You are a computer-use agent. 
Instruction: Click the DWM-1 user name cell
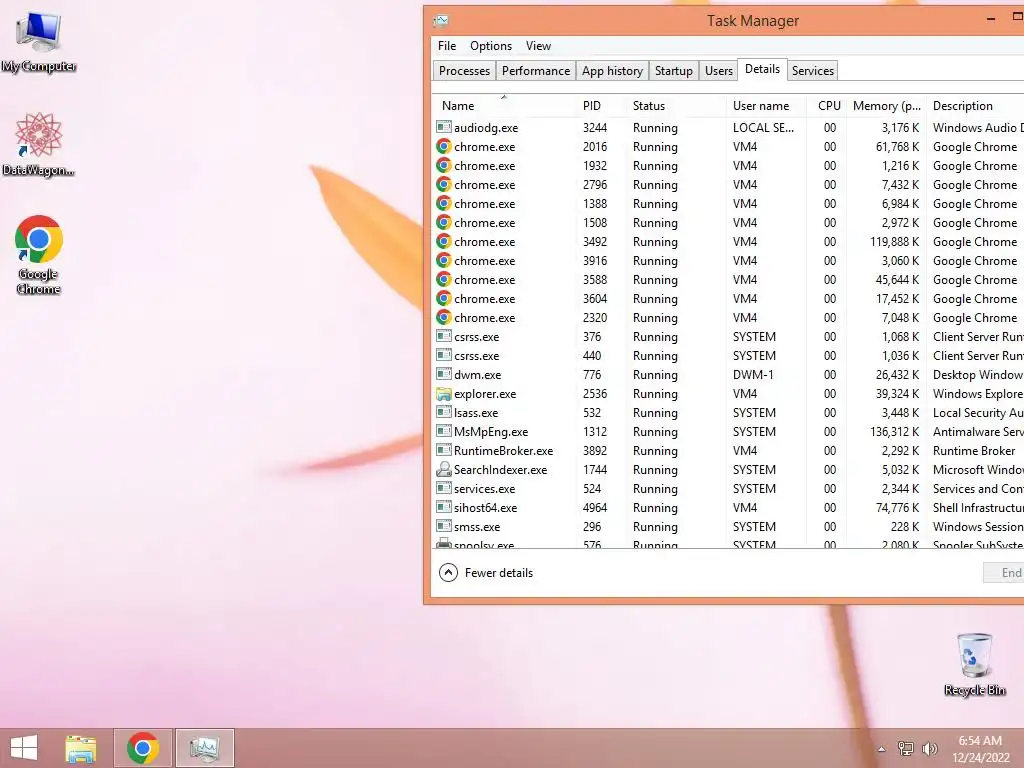[753, 375]
